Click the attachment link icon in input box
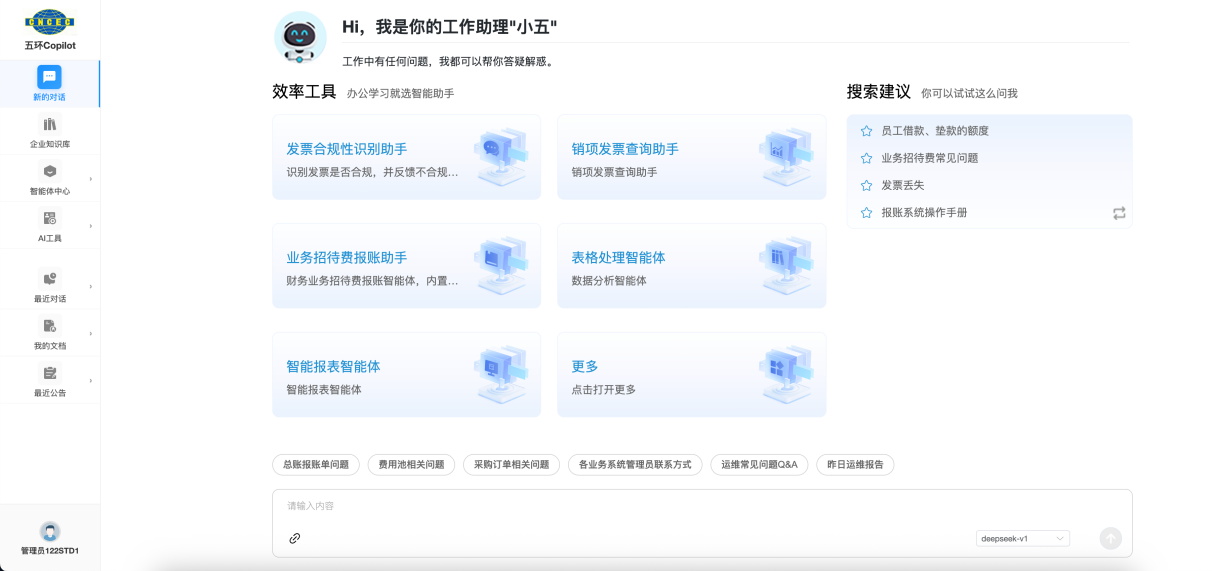The image size is (1212, 571). click(295, 538)
